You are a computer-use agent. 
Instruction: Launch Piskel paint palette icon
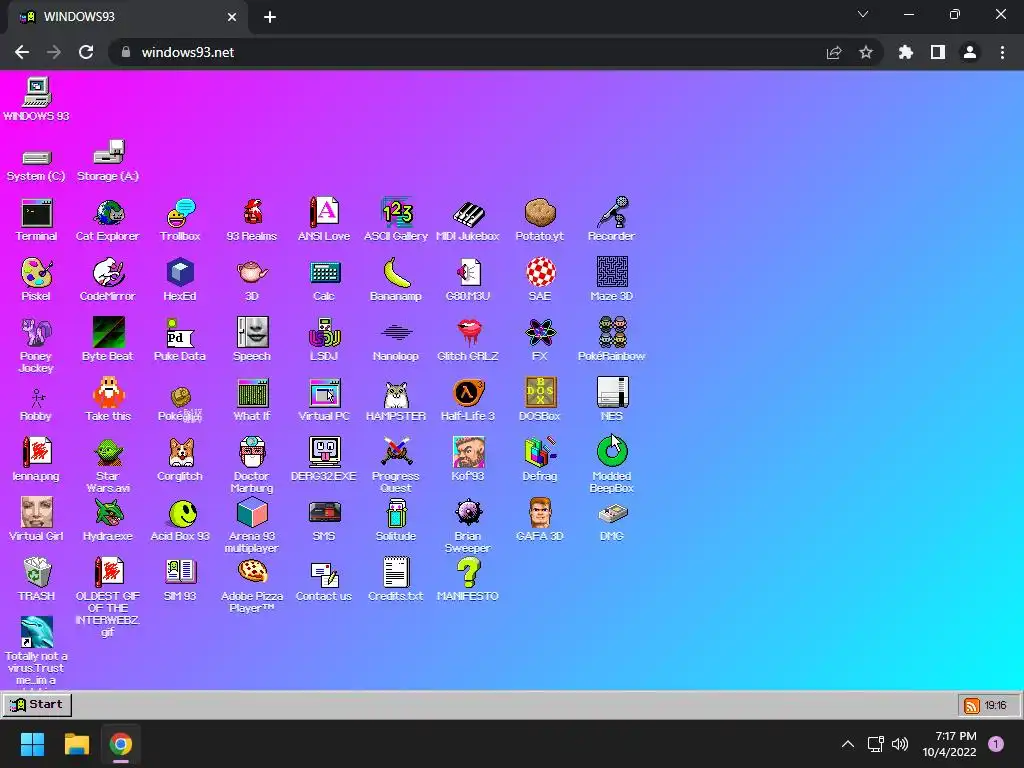coord(37,274)
